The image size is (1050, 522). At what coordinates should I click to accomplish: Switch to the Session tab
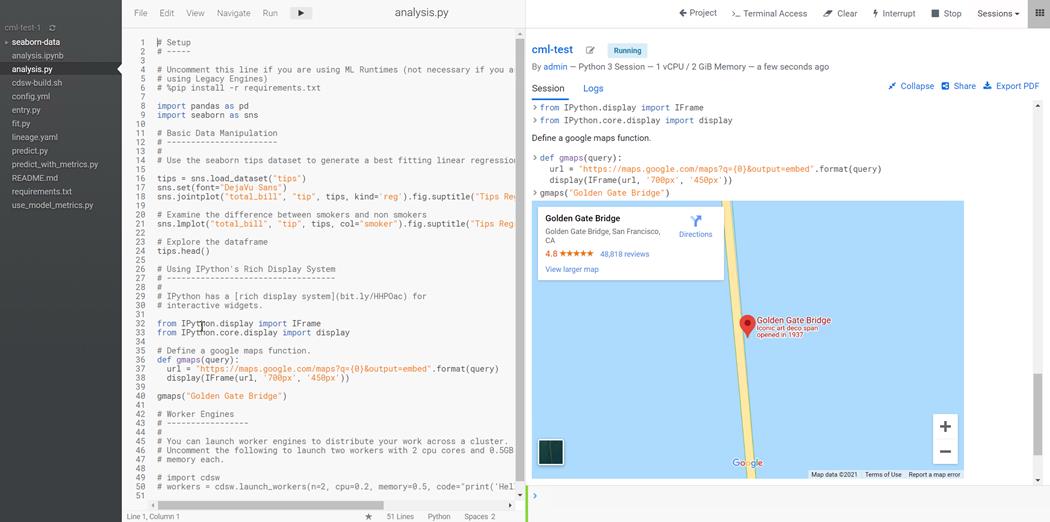548,88
